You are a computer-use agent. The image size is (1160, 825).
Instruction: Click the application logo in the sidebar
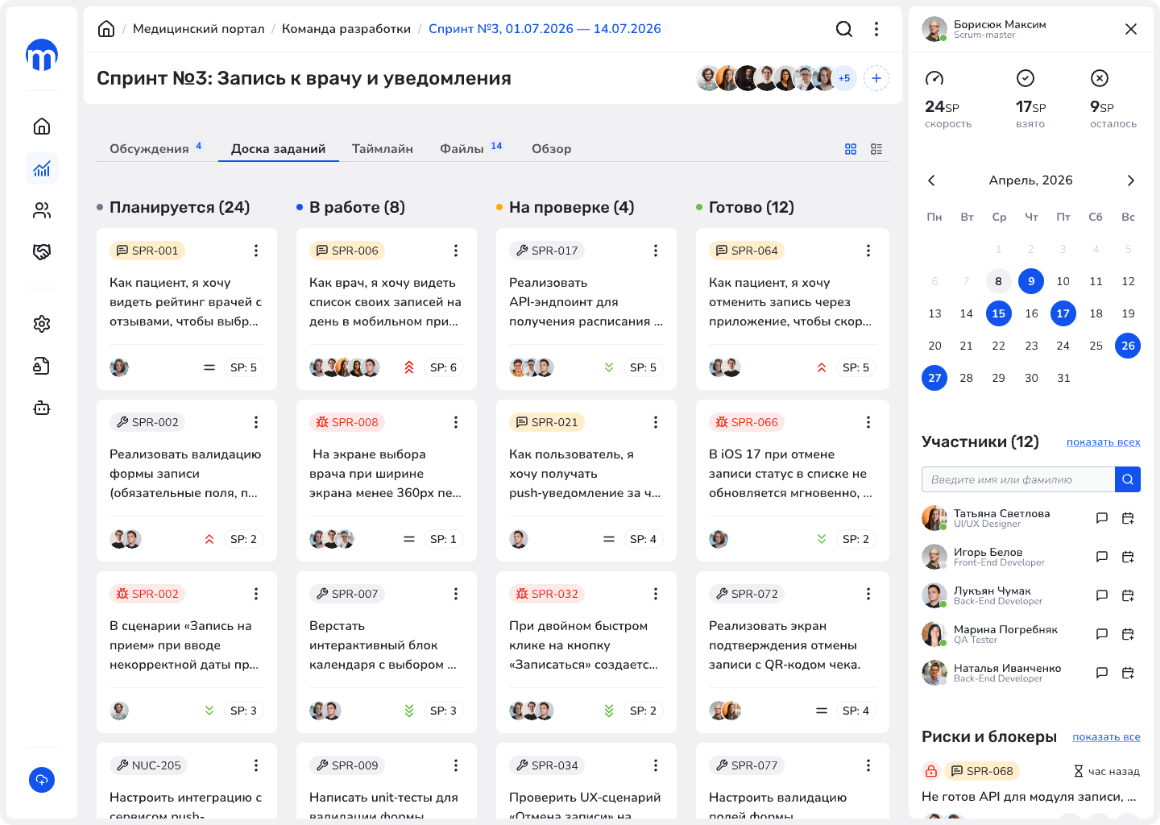[41, 55]
